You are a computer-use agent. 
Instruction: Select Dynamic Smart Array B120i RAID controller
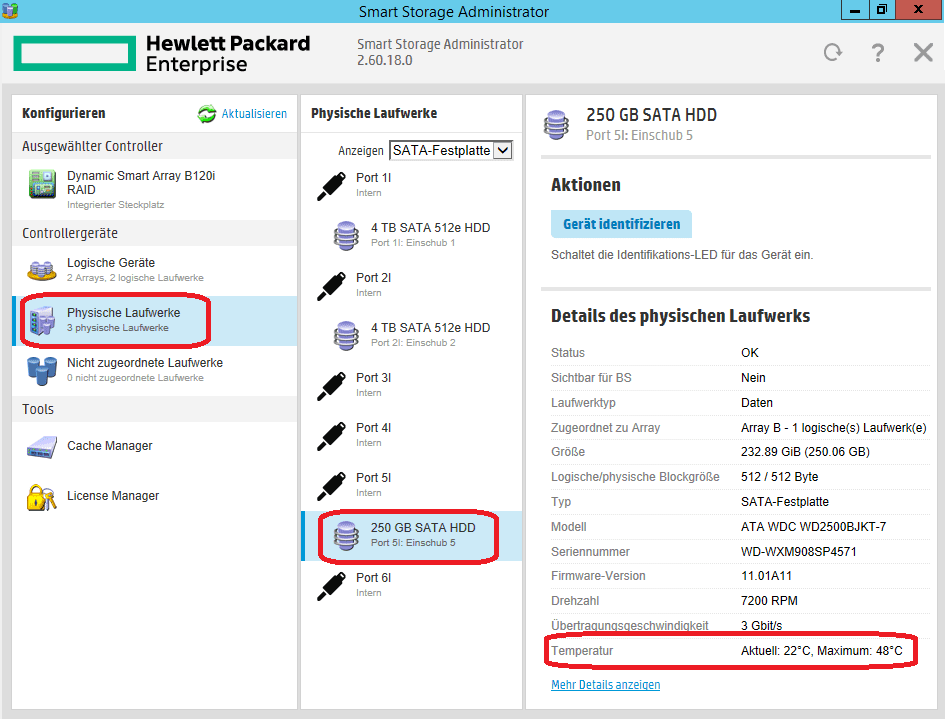click(154, 189)
